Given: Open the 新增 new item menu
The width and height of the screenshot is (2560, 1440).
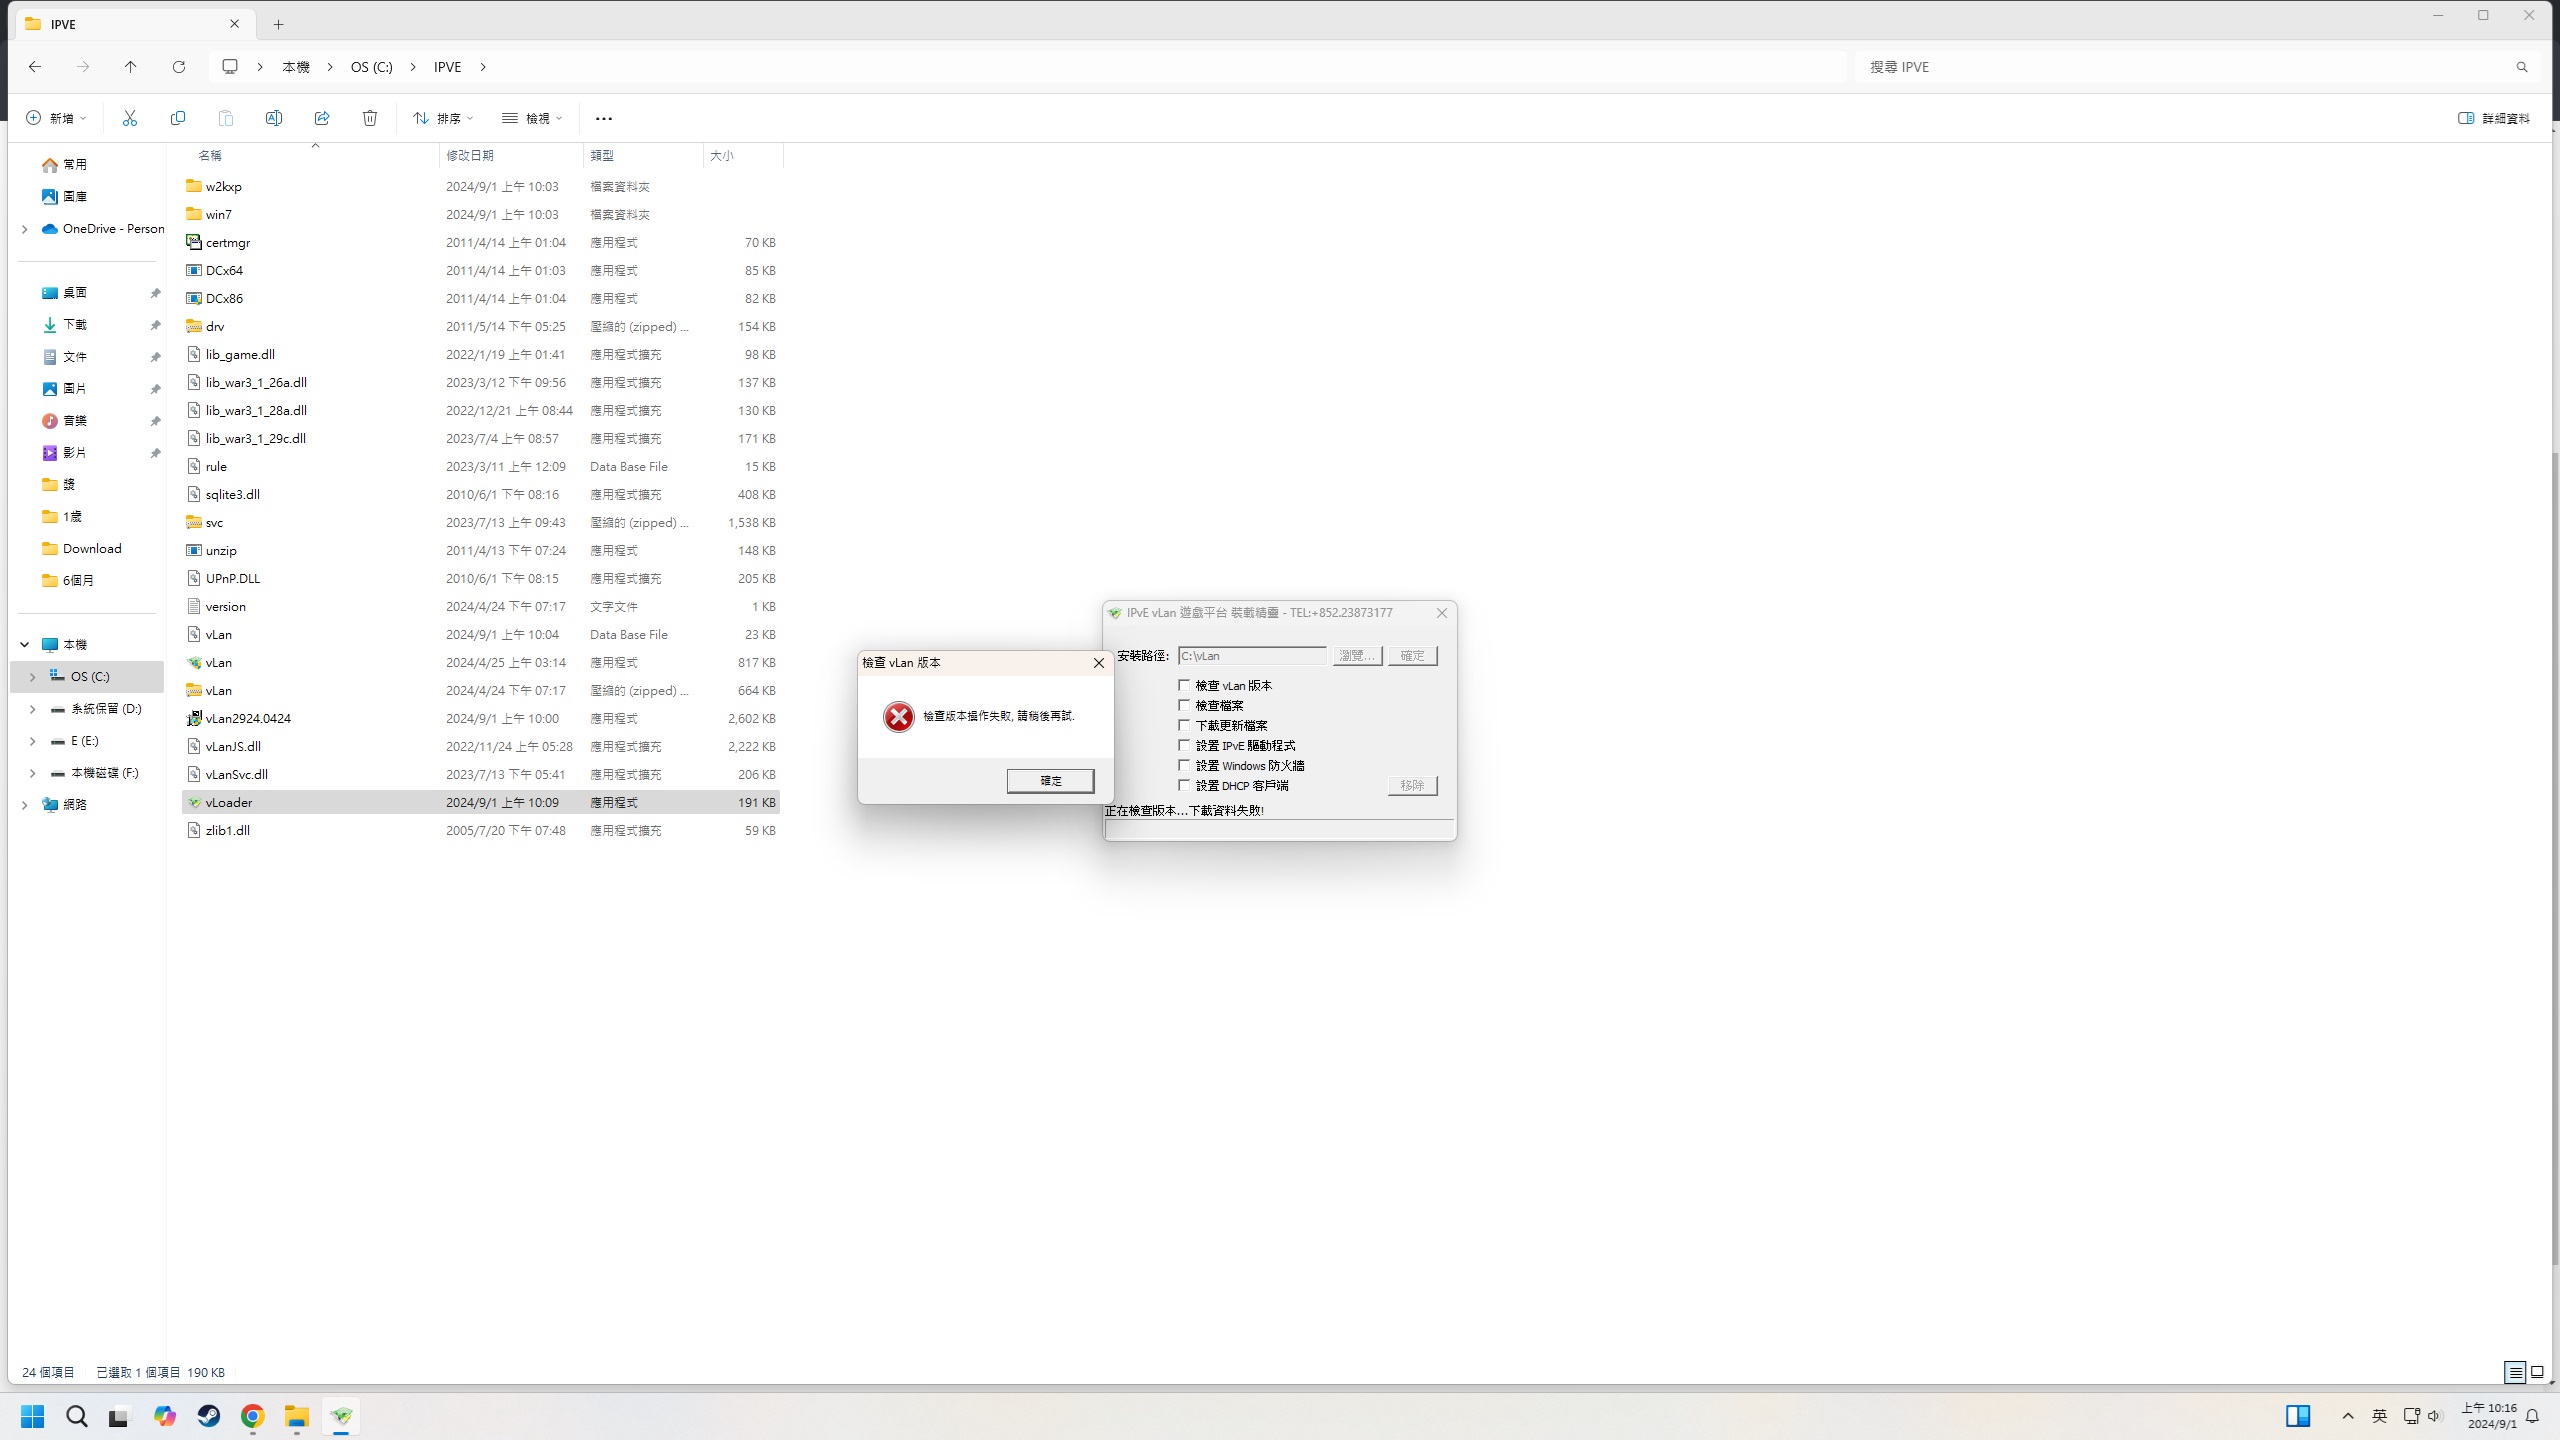Looking at the screenshot, I should pyautogui.click(x=56, y=118).
